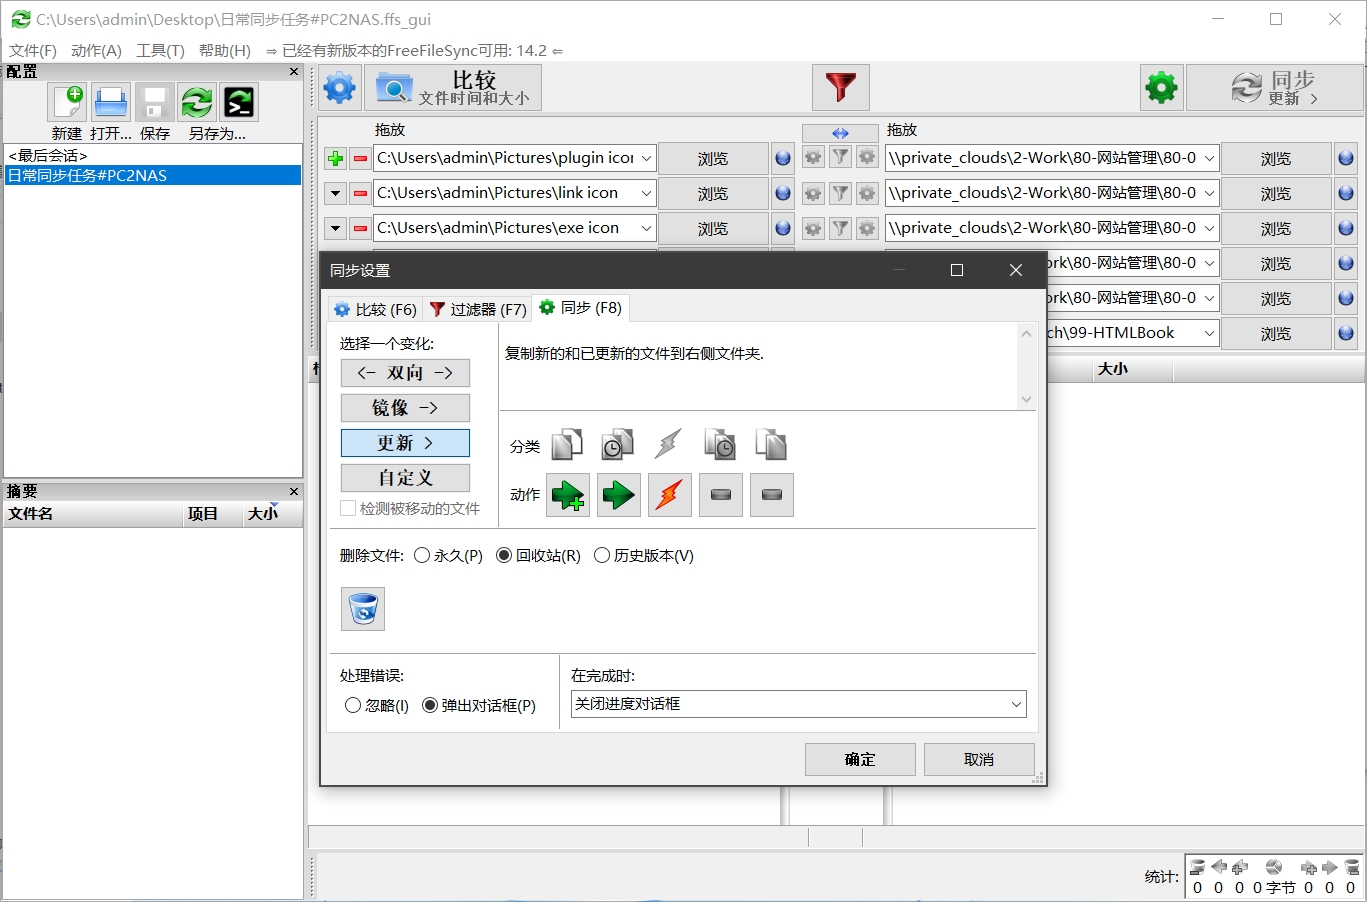Screen dimensions: 1367x902
Task: Select the 镜像 mirror sync variant button
Action: click(404, 408)
